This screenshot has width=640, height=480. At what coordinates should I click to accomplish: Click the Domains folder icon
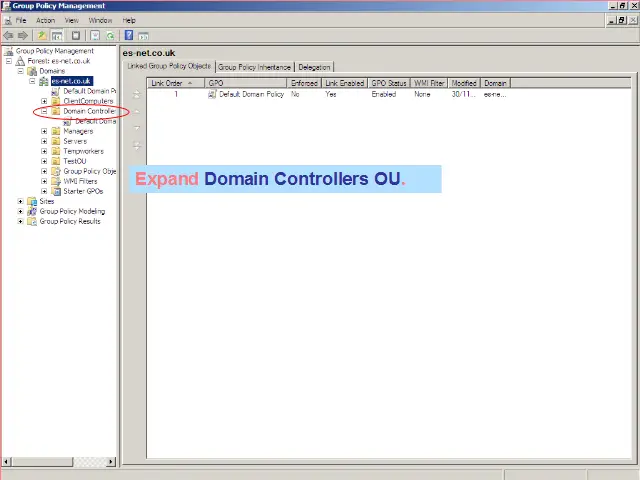point(32,71)
